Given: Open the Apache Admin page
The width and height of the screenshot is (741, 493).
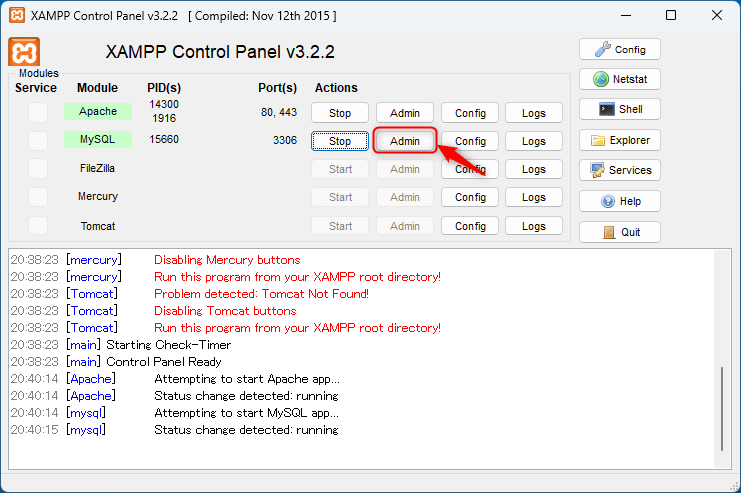Looking at the screenshot, I should (405, 113).
